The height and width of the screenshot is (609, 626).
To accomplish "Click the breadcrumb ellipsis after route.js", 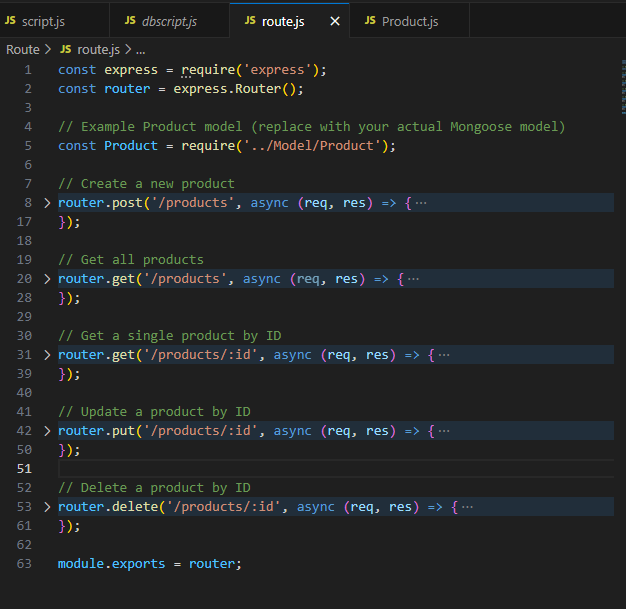I will point(139,49).
